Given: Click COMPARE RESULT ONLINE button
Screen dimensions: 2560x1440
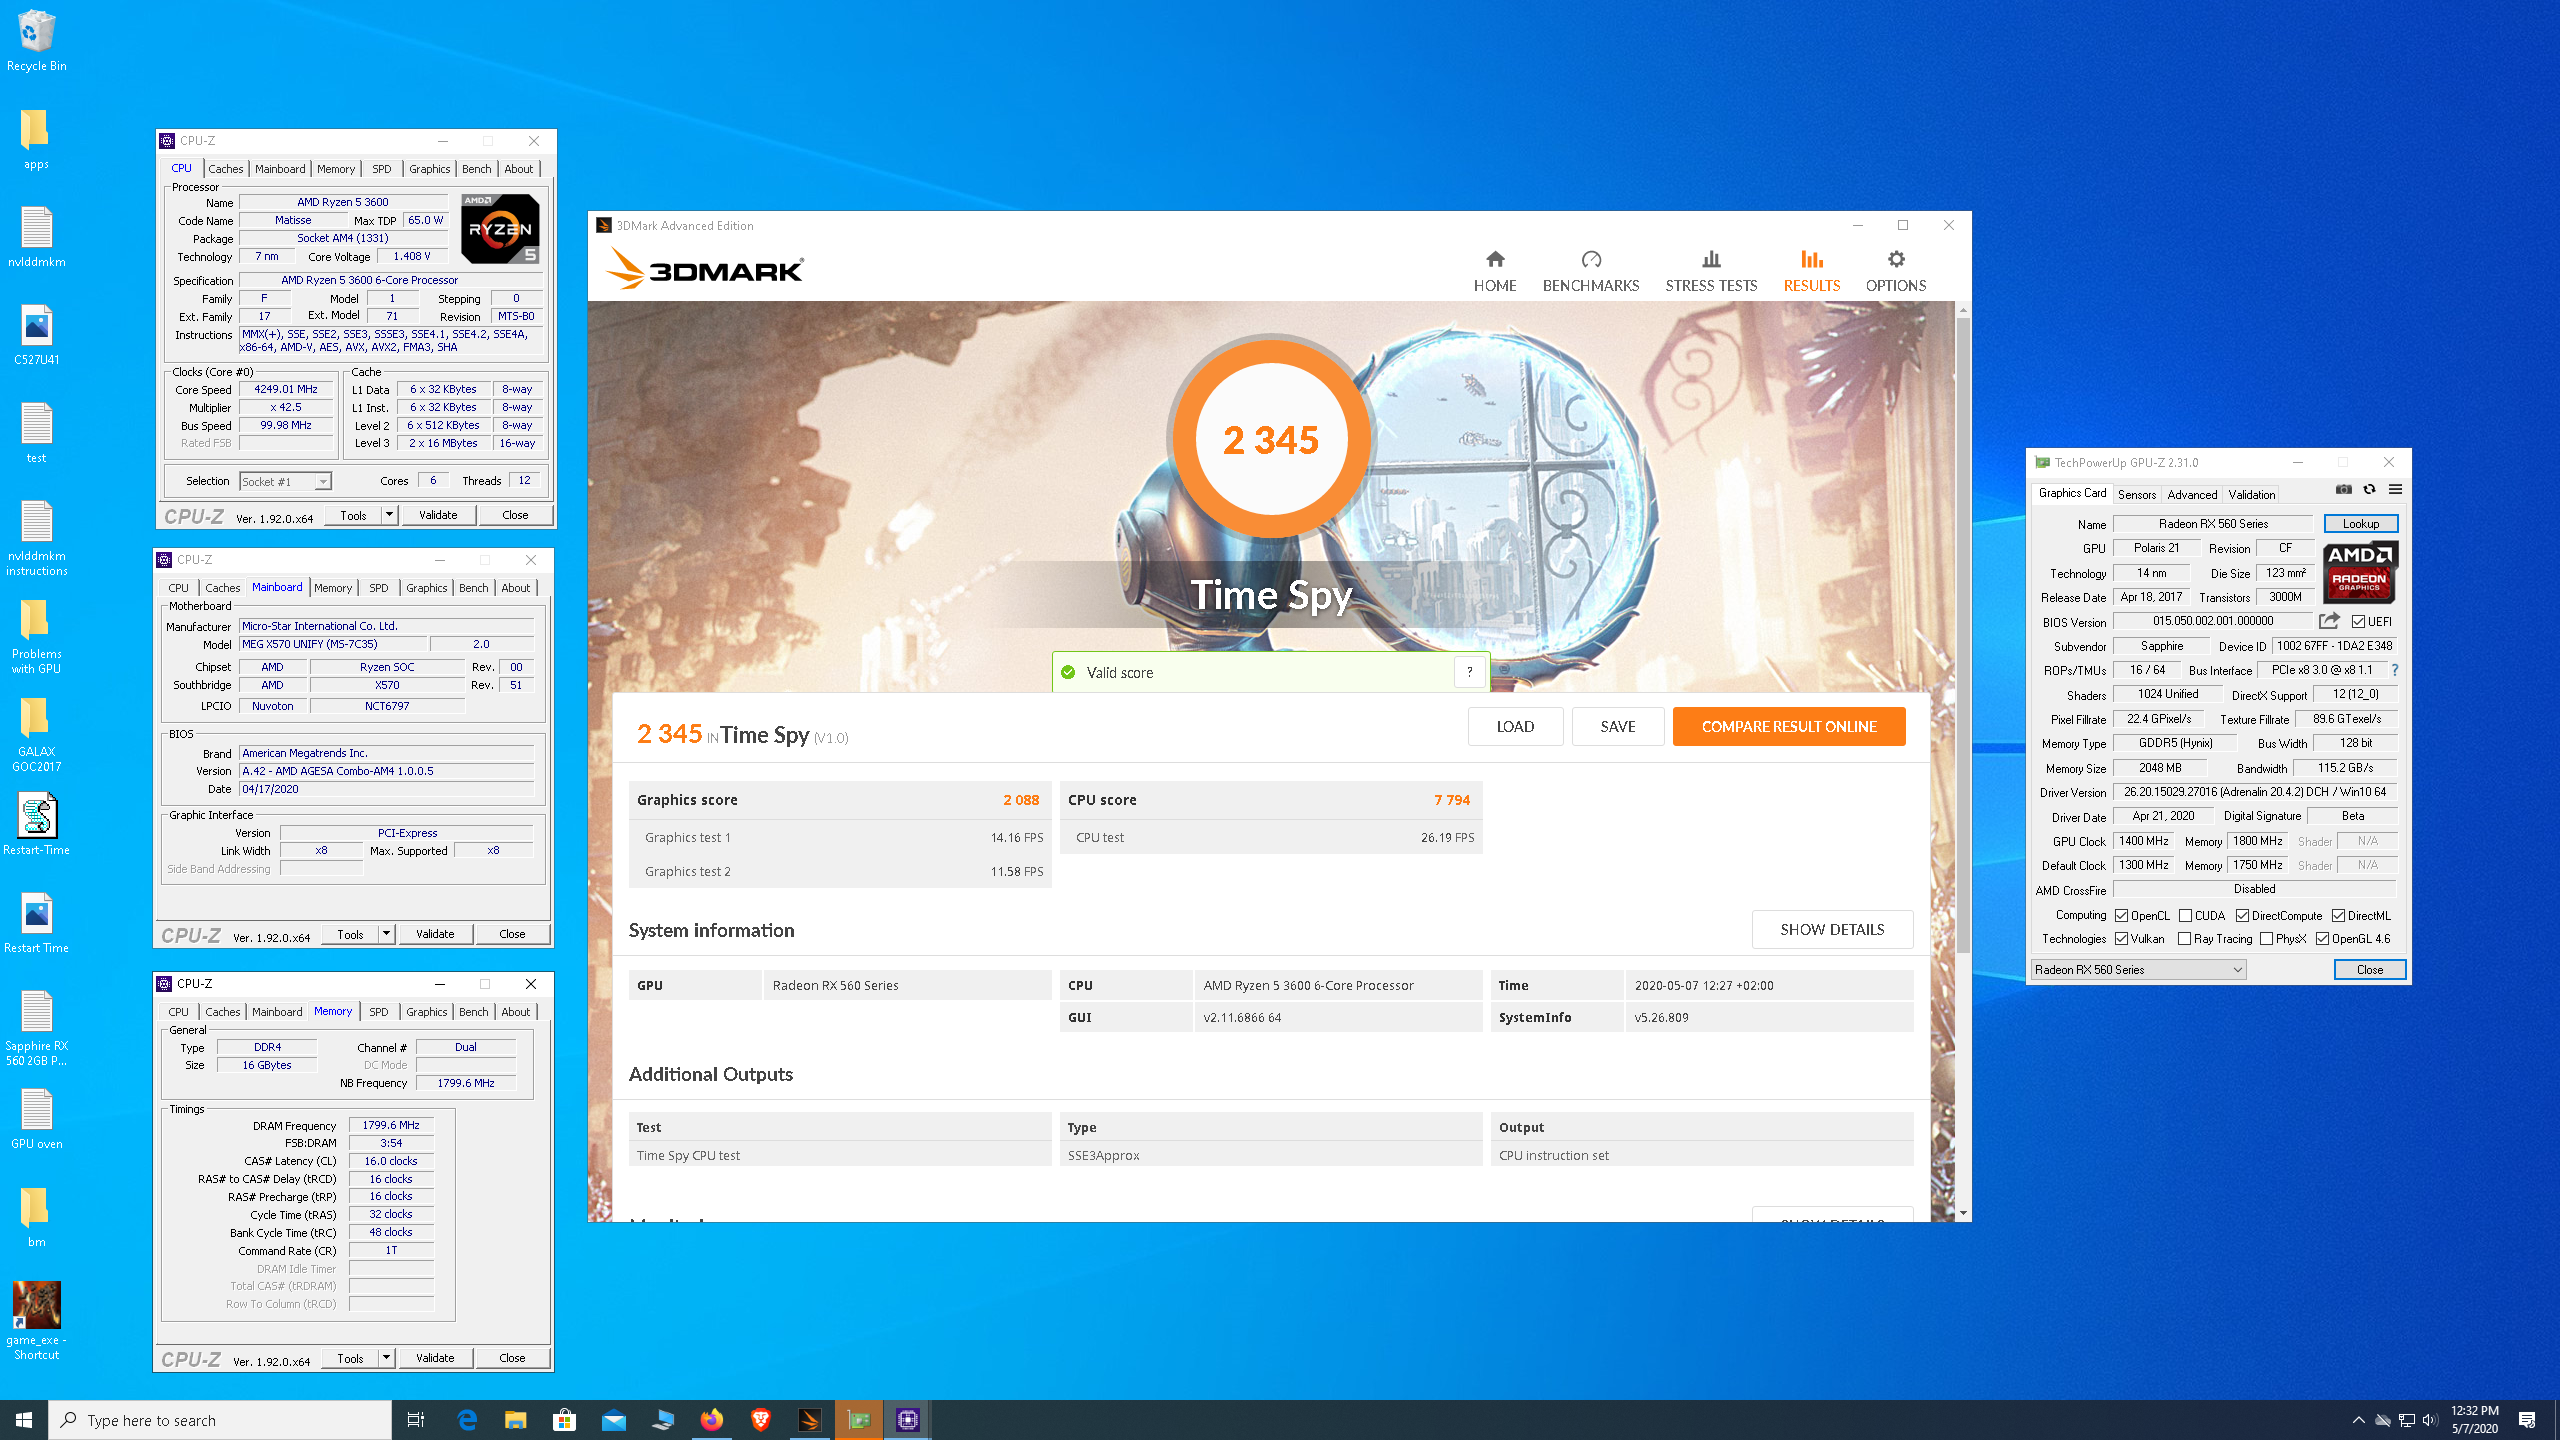Looking at the screenshot, I should pyautogui.click(x=1789, y=726).
